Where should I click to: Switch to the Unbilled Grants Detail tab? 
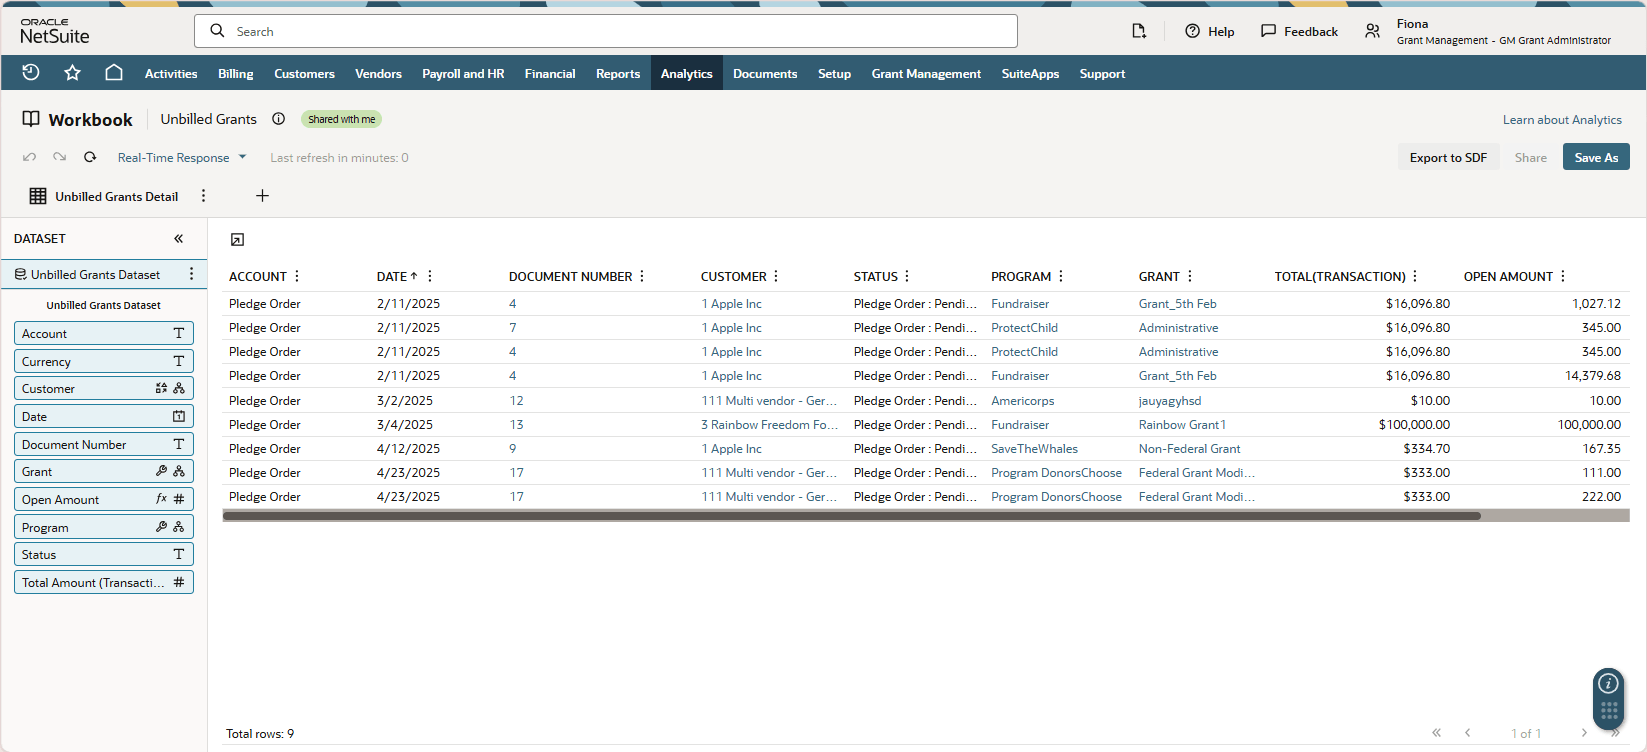(x=116, y=196)
